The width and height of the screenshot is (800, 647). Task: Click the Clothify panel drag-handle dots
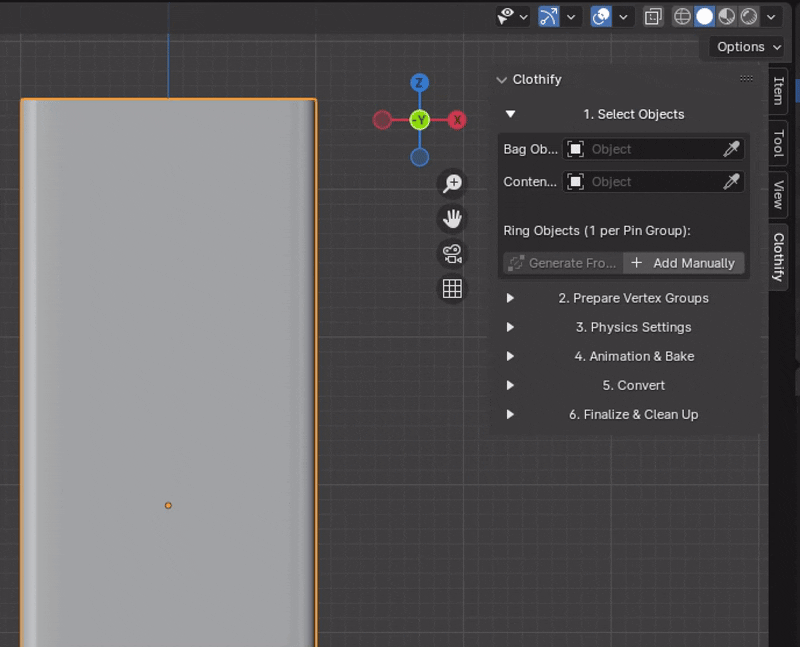click(x=746, y=79)
